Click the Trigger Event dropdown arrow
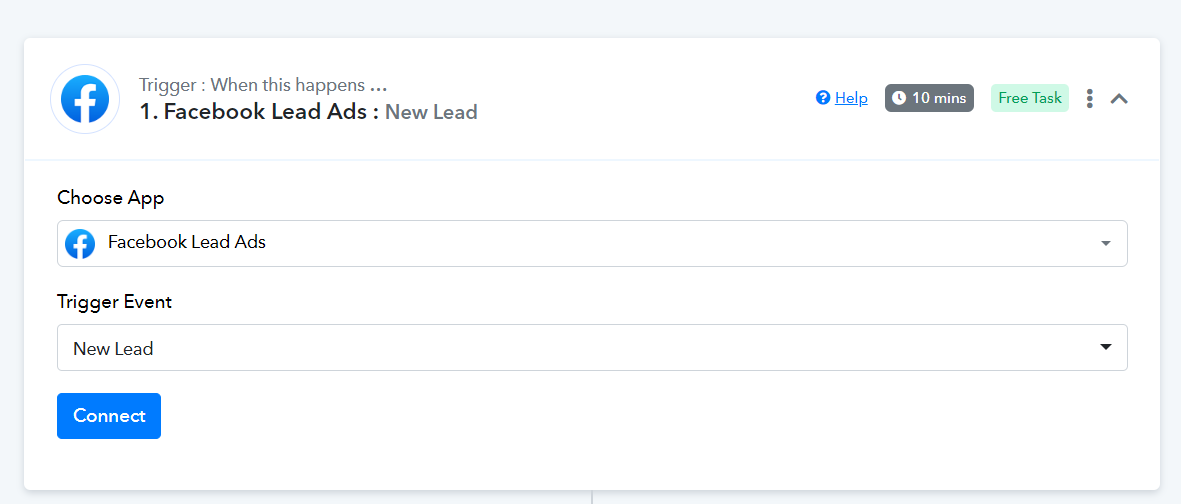Screen dimensions: 1181x504 (x=1106, y=347)
